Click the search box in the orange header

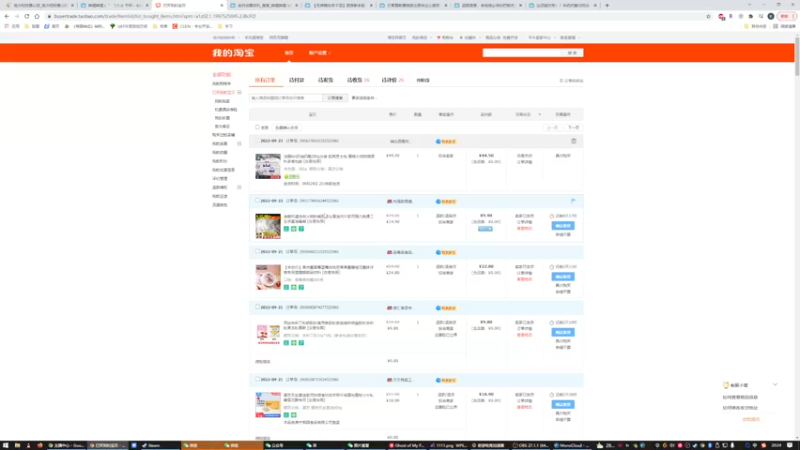[521, 53]
